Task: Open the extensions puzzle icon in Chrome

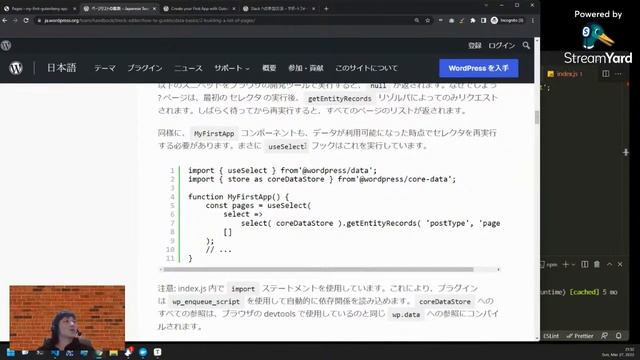Action: point(473,20)
